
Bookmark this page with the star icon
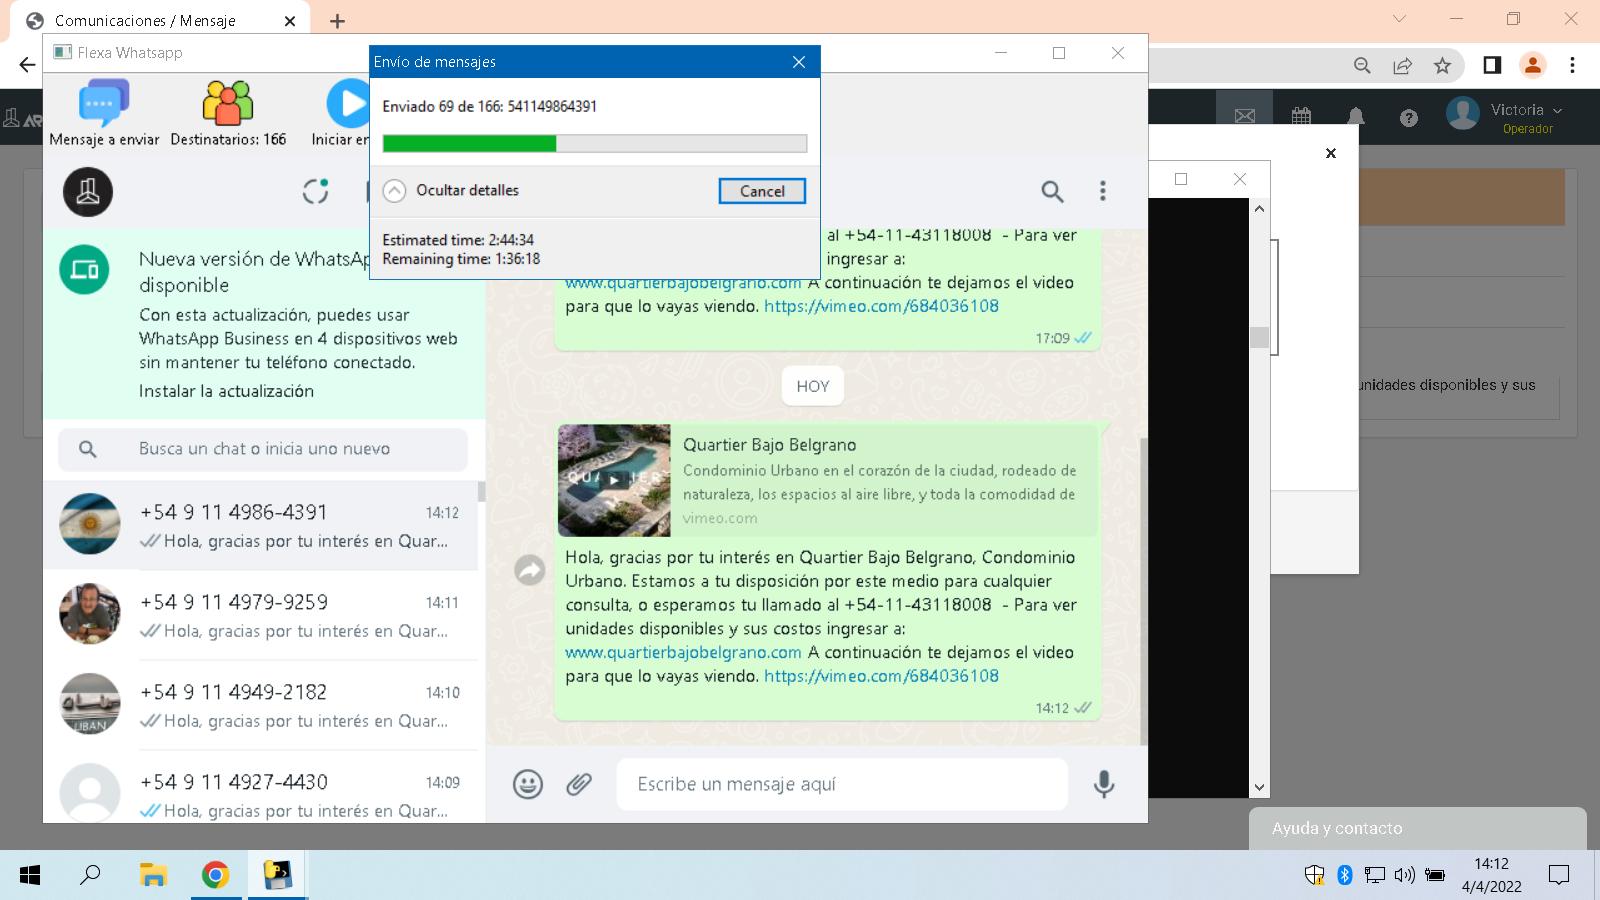pyautogui.click(x=1442, y=65)
